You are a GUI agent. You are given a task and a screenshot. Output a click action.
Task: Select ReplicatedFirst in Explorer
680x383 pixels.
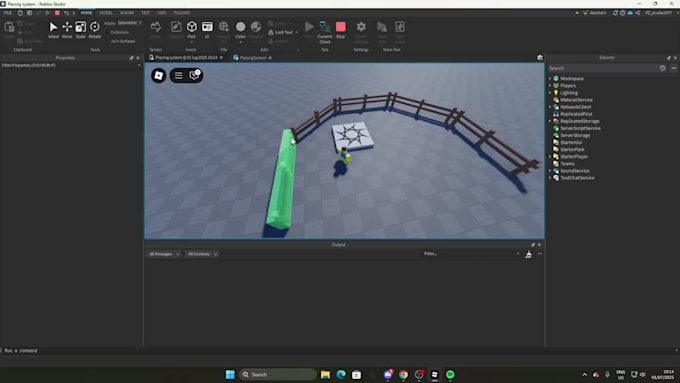576,114
